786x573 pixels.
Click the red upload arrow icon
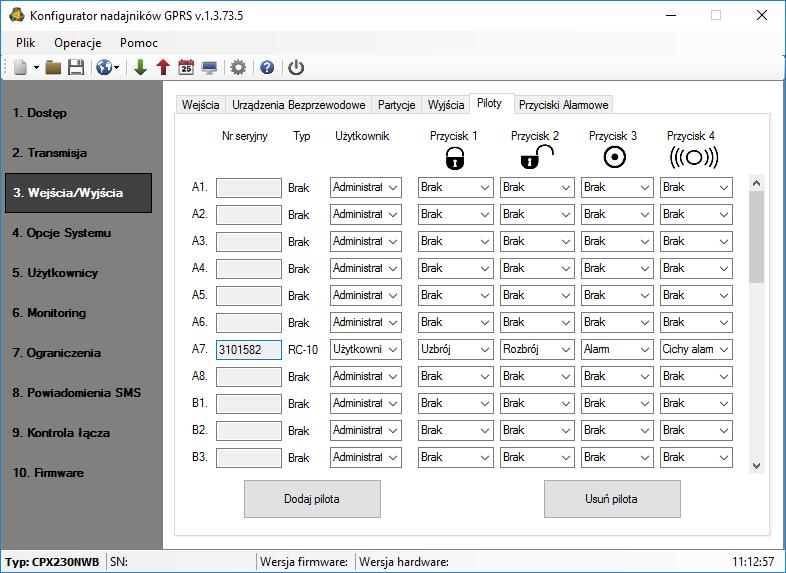163,67
